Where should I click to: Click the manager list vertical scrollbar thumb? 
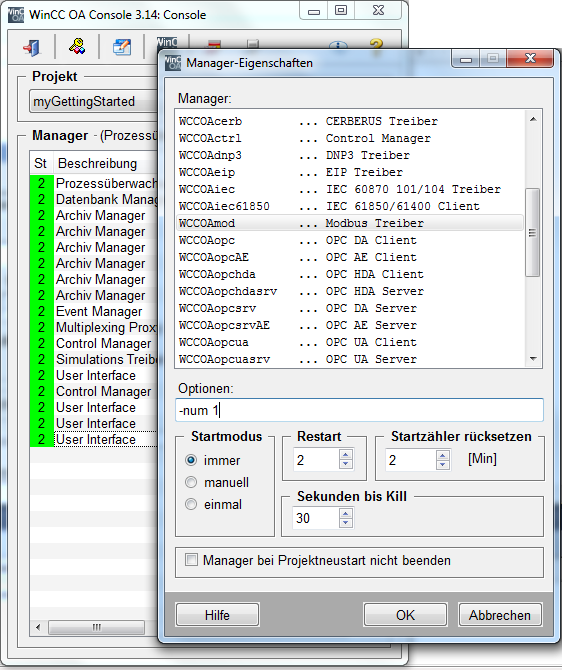(533, 233)
